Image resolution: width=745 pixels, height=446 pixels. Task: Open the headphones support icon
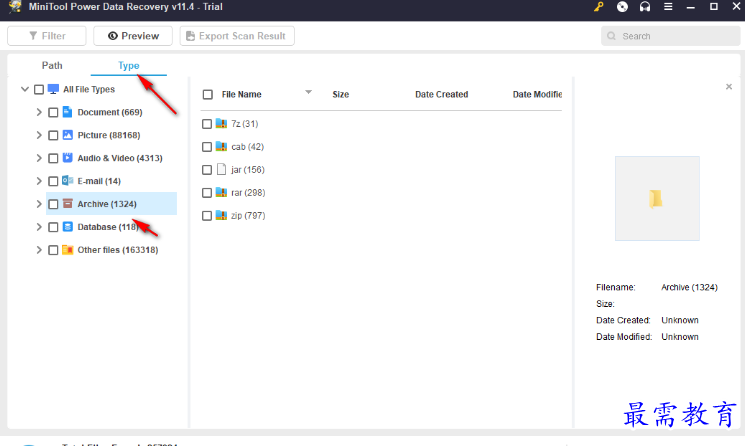[x=645, y=7]
